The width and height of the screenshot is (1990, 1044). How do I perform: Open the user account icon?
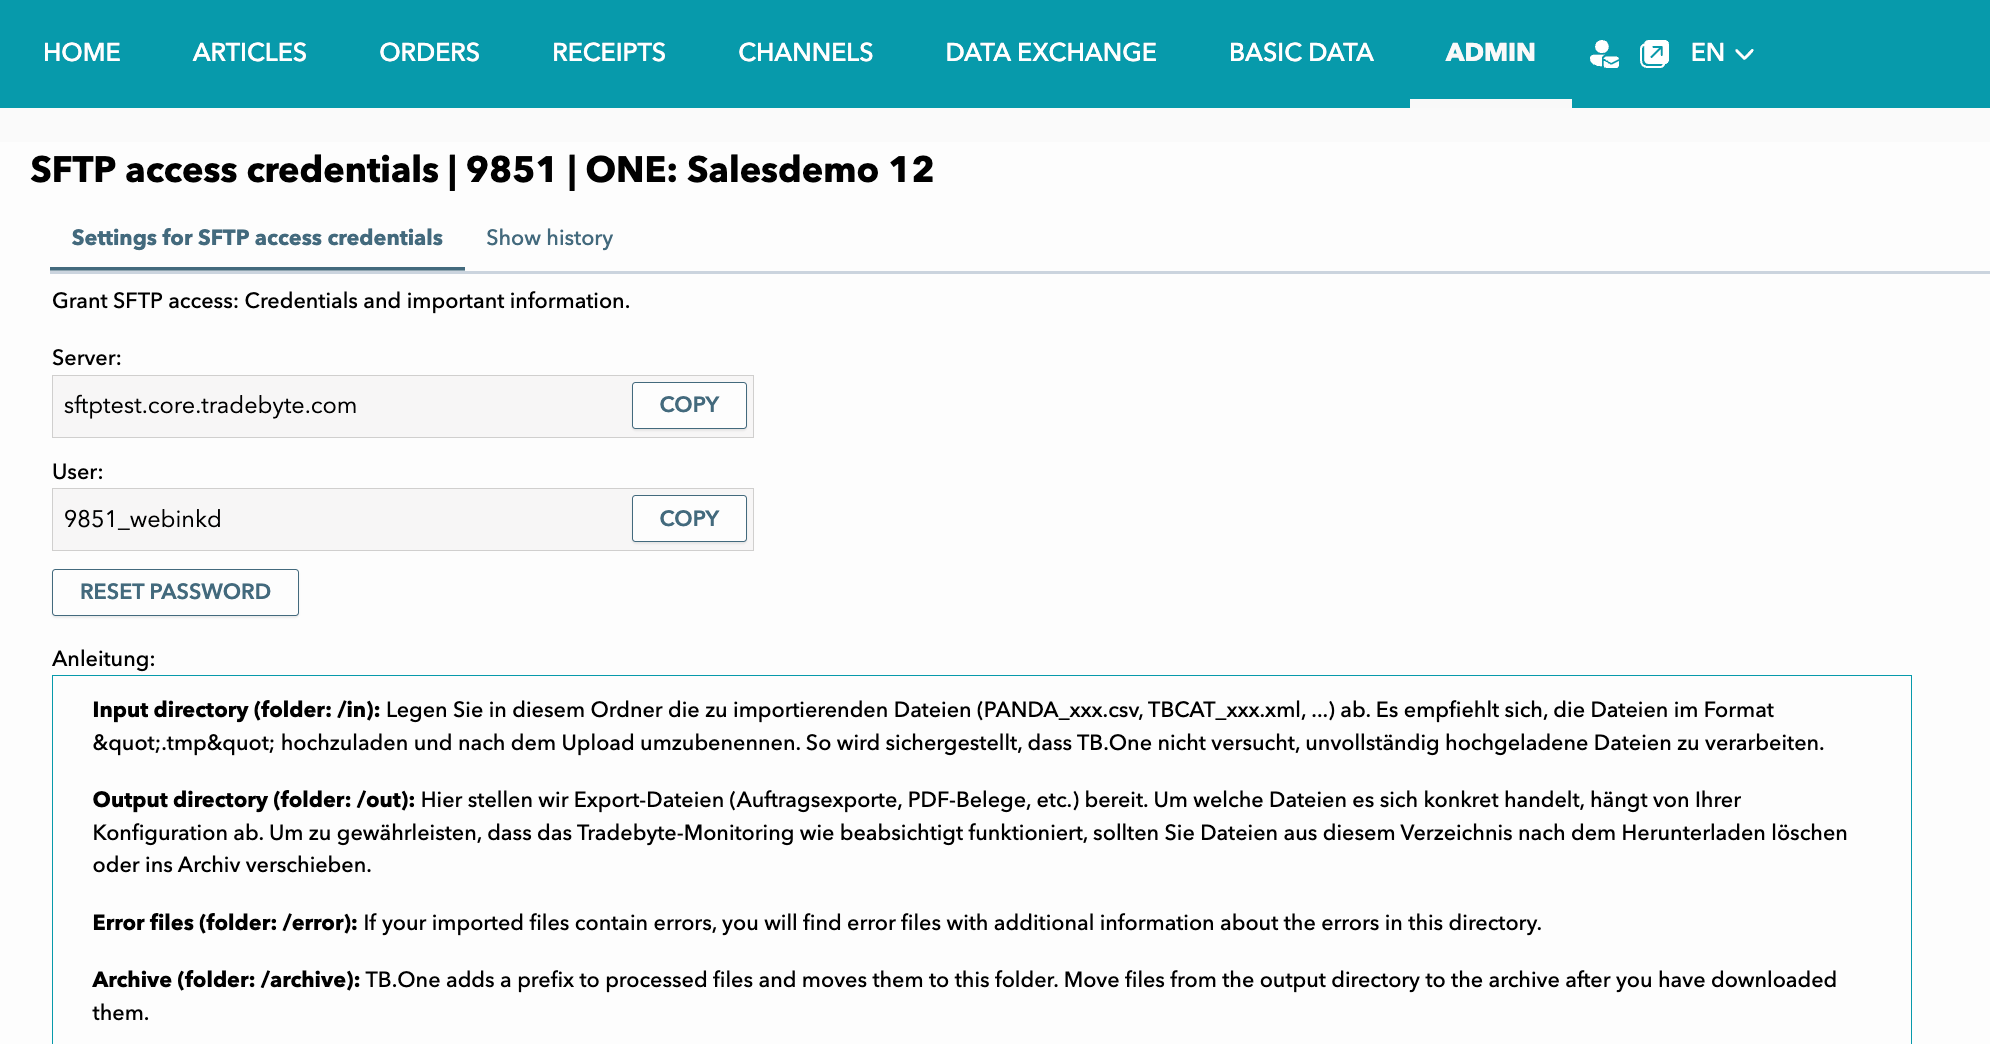1604,53
